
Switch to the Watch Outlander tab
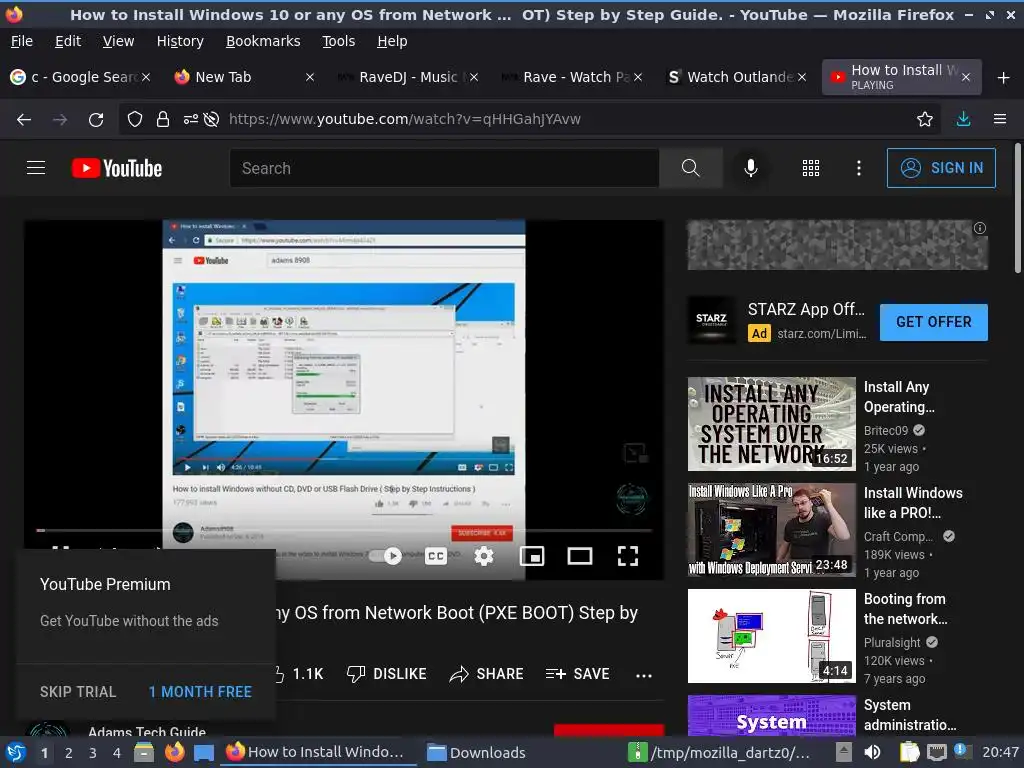tap(735, 77)
